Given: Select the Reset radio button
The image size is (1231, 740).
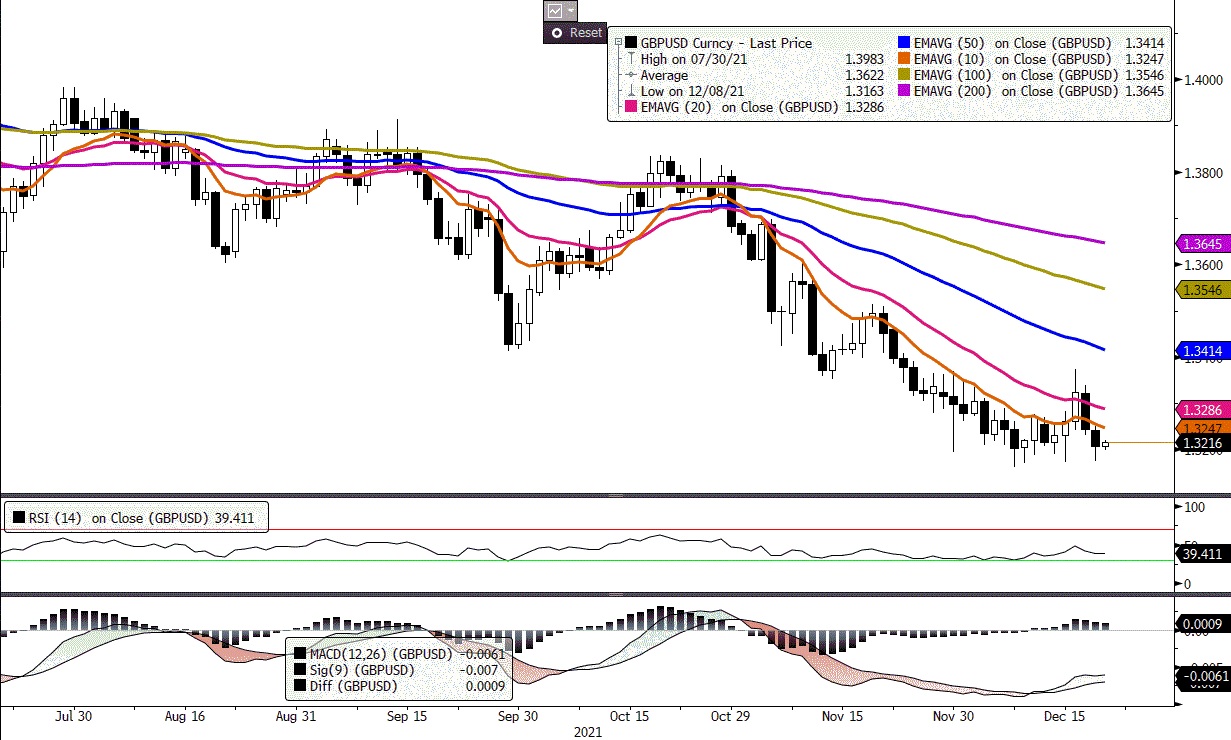Looking at the screenshot, I should click(557, 32).
